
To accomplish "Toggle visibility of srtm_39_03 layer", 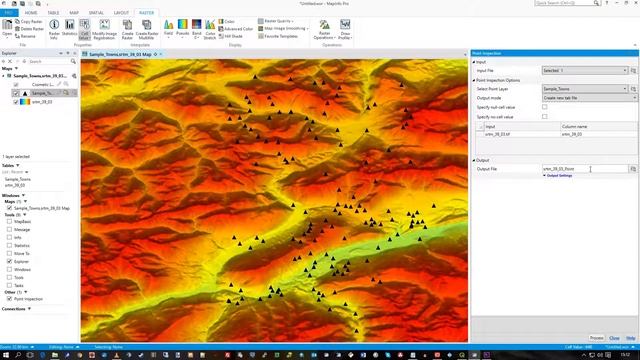I will 16,102.
